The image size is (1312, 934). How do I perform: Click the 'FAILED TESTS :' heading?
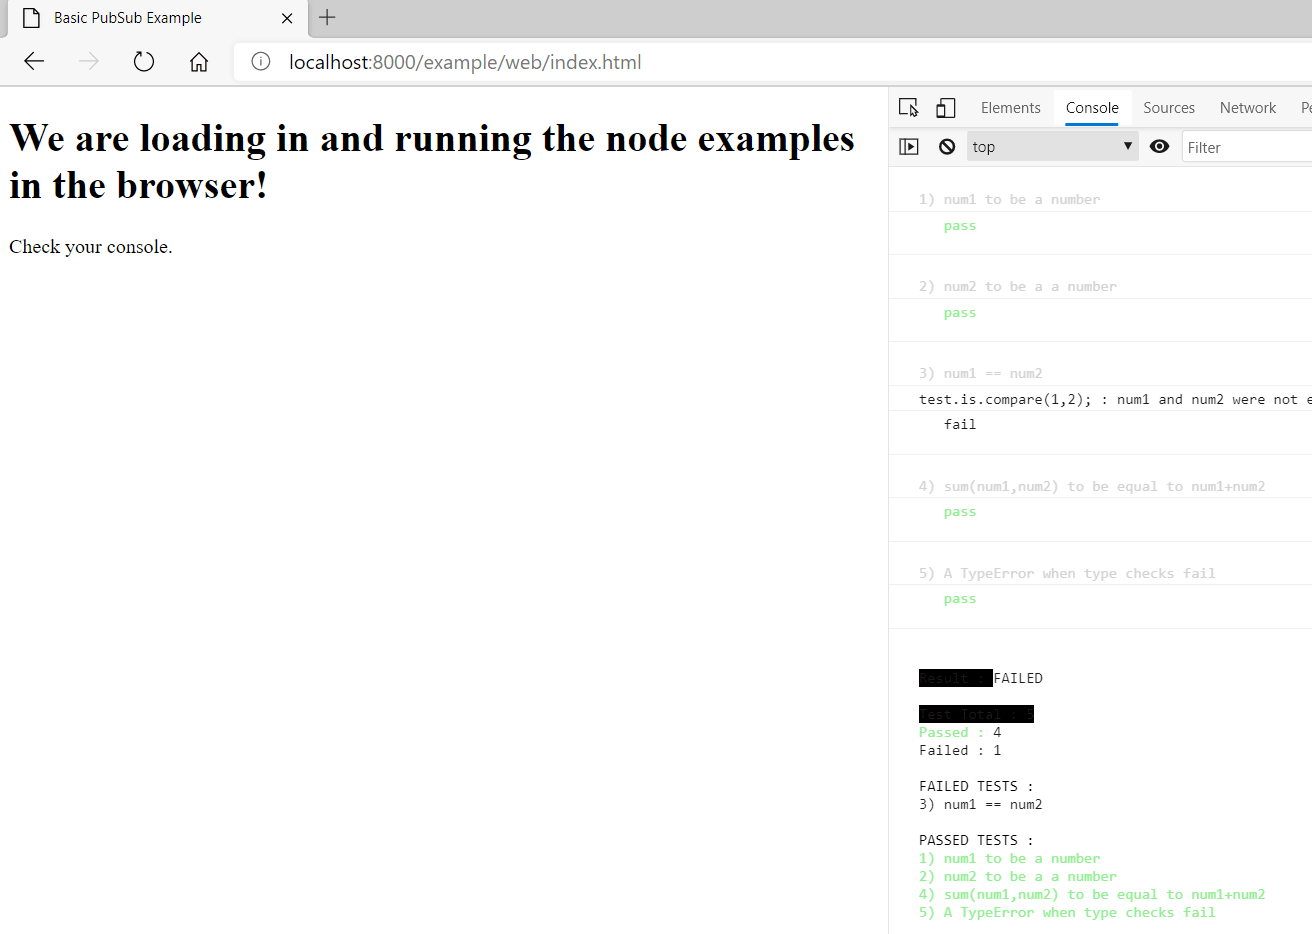point(976,786)
